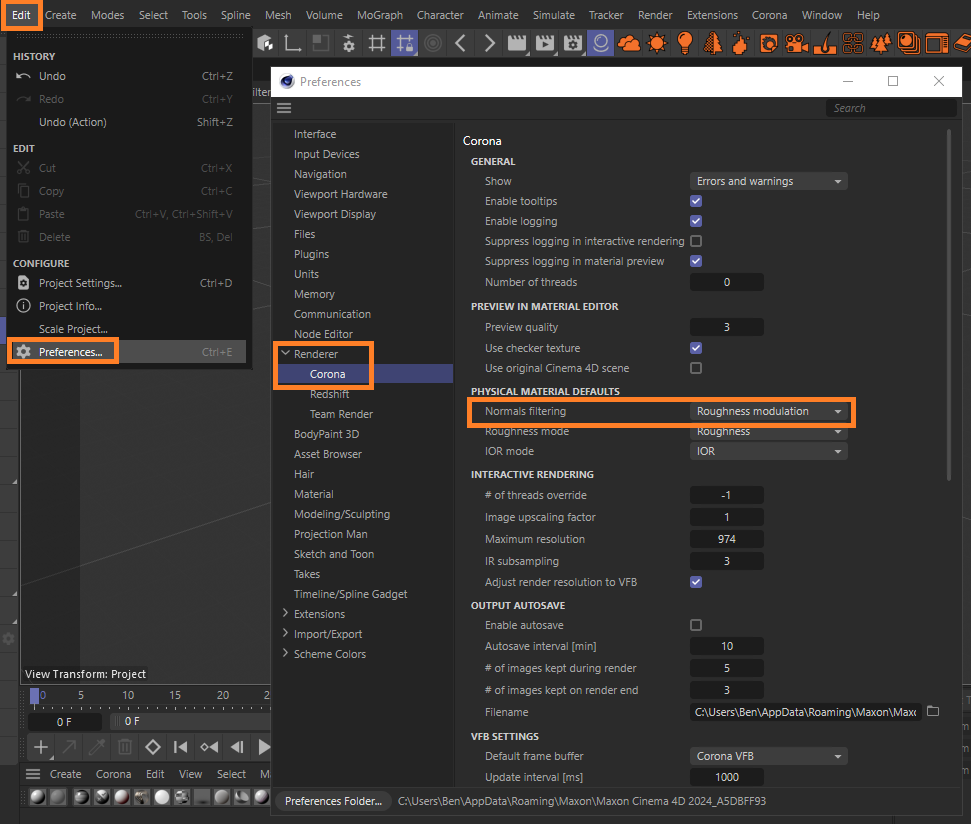Click the gear with arrow toolbar icon
This screenshot has width=971, height=824.
click(349, 43)
